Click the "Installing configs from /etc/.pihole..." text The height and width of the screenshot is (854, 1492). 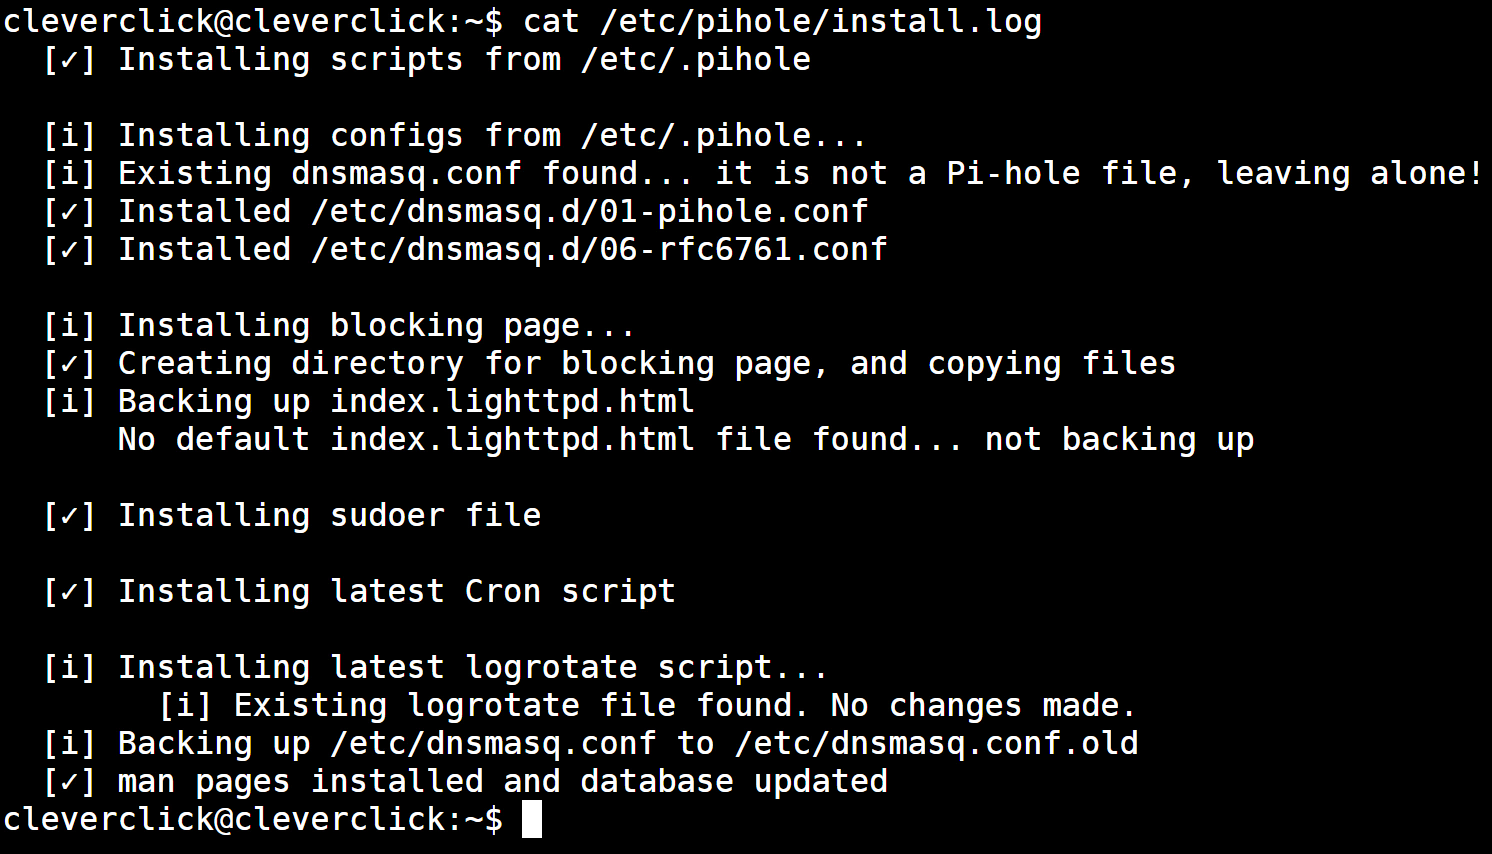491,136
